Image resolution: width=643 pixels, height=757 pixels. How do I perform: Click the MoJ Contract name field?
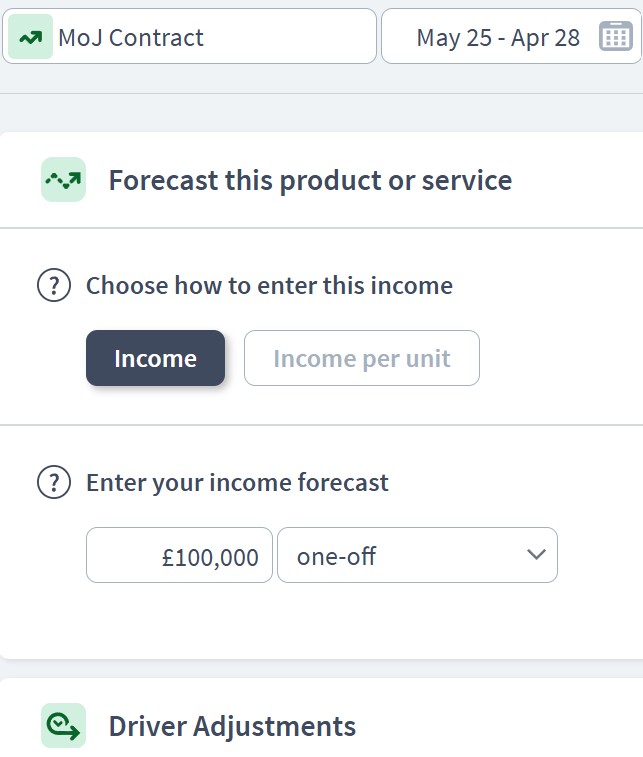pyautogui.click(x=189, y=36)
